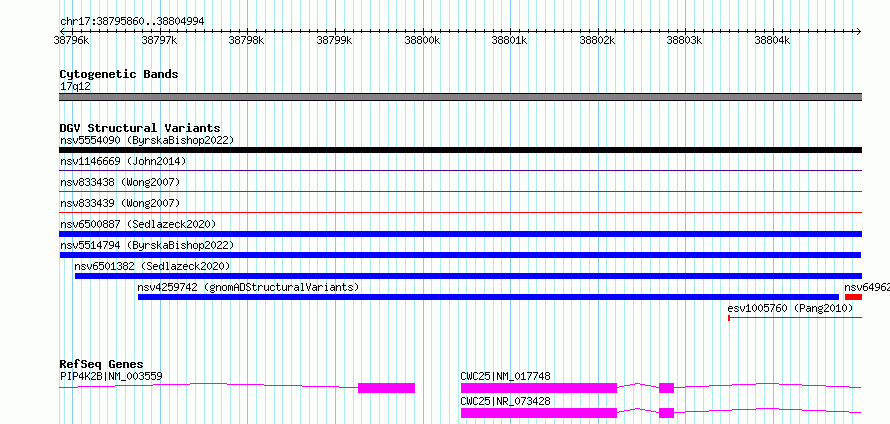The width and height of the screenshot is (890, 424).
Task: Select the short red bar right of nsv4259742
Action: click(x=853, y=297)
